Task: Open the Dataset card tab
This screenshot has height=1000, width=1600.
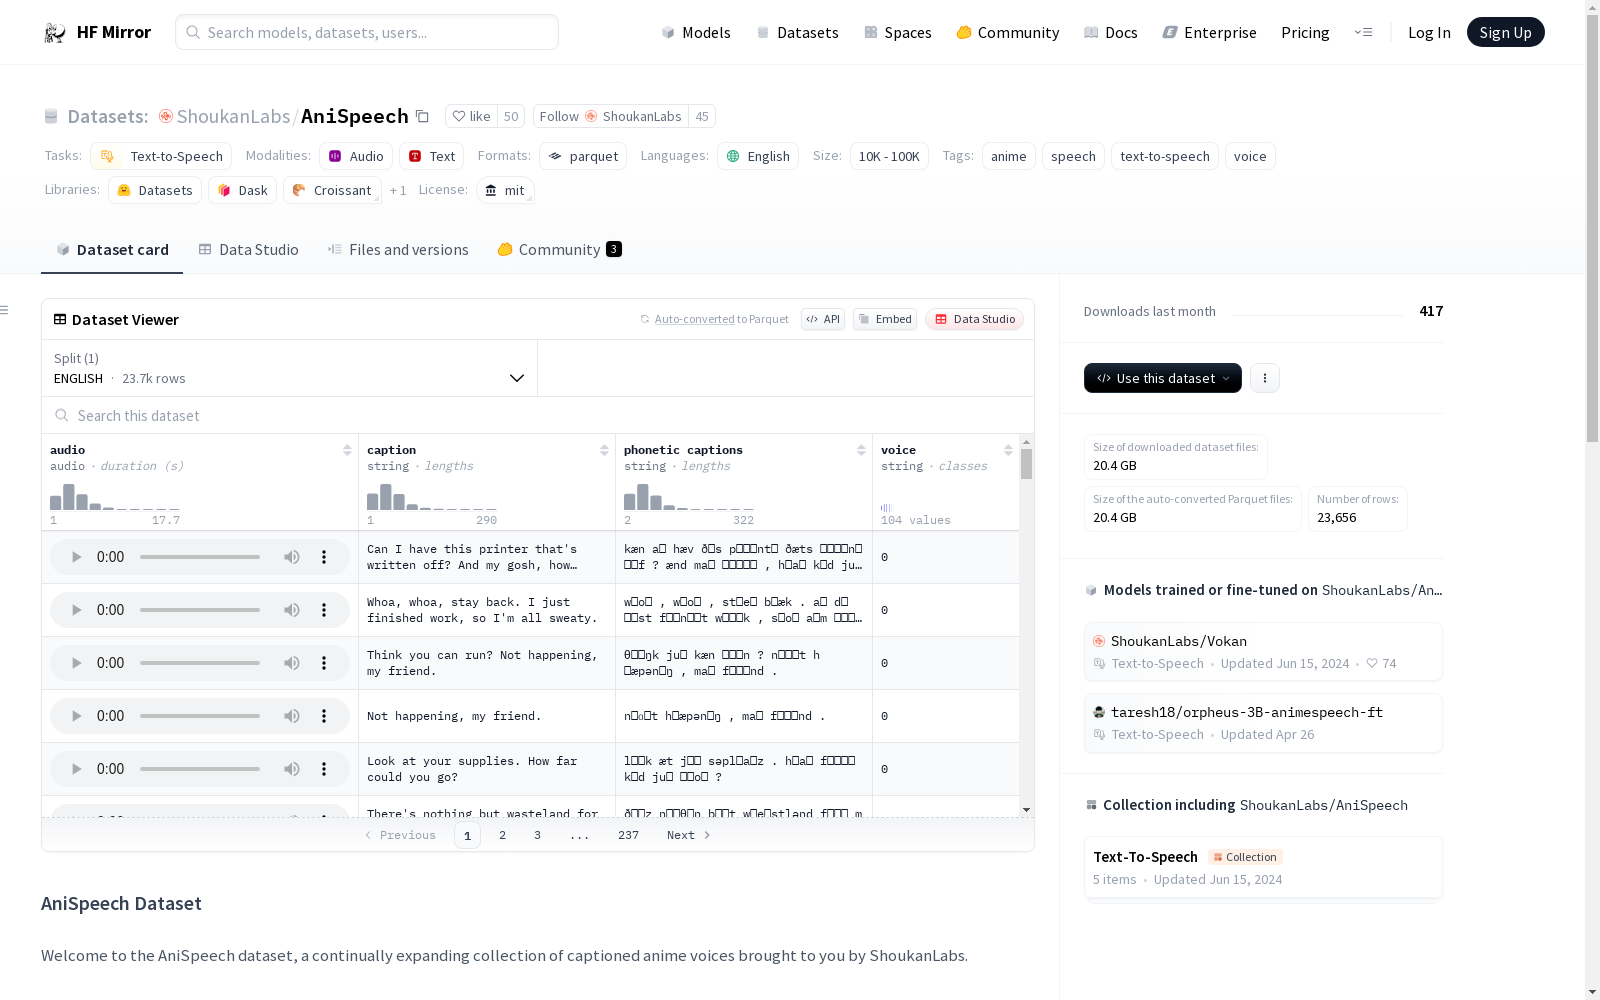Action: click(x=112, y=250)
